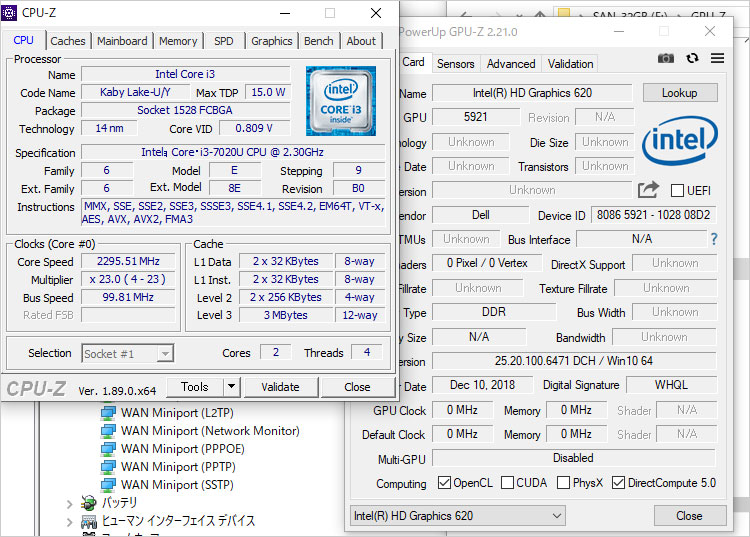Click the Validate button in CPU-Z
Screen dimensions: 750x537
click(280, 387)
